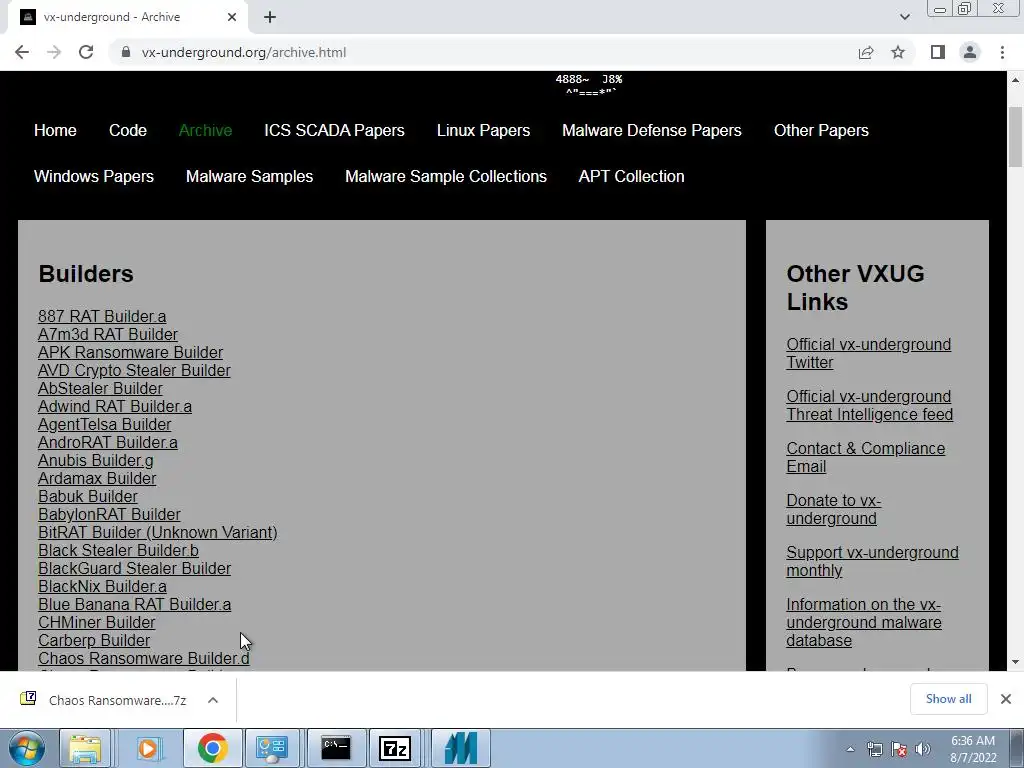Open the volume speaker tray icon

922,749
